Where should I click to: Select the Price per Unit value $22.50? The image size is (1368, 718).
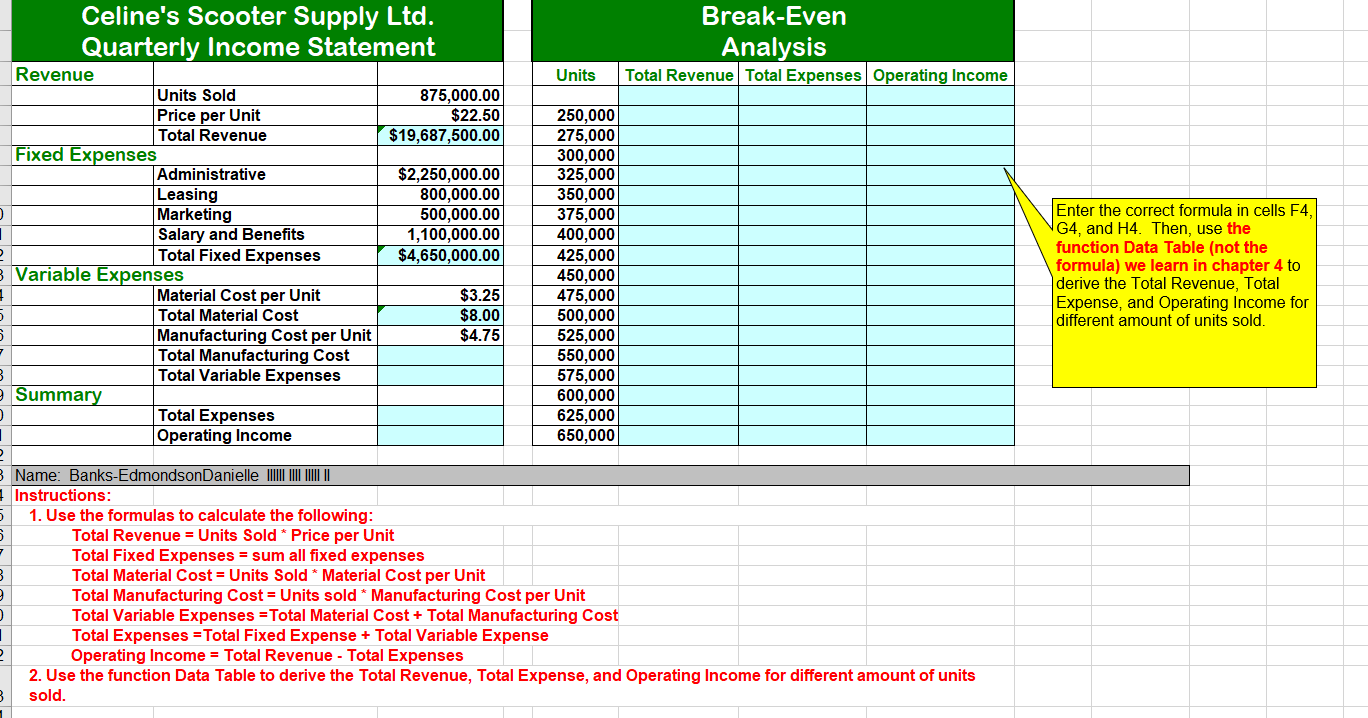click(440, 115)
